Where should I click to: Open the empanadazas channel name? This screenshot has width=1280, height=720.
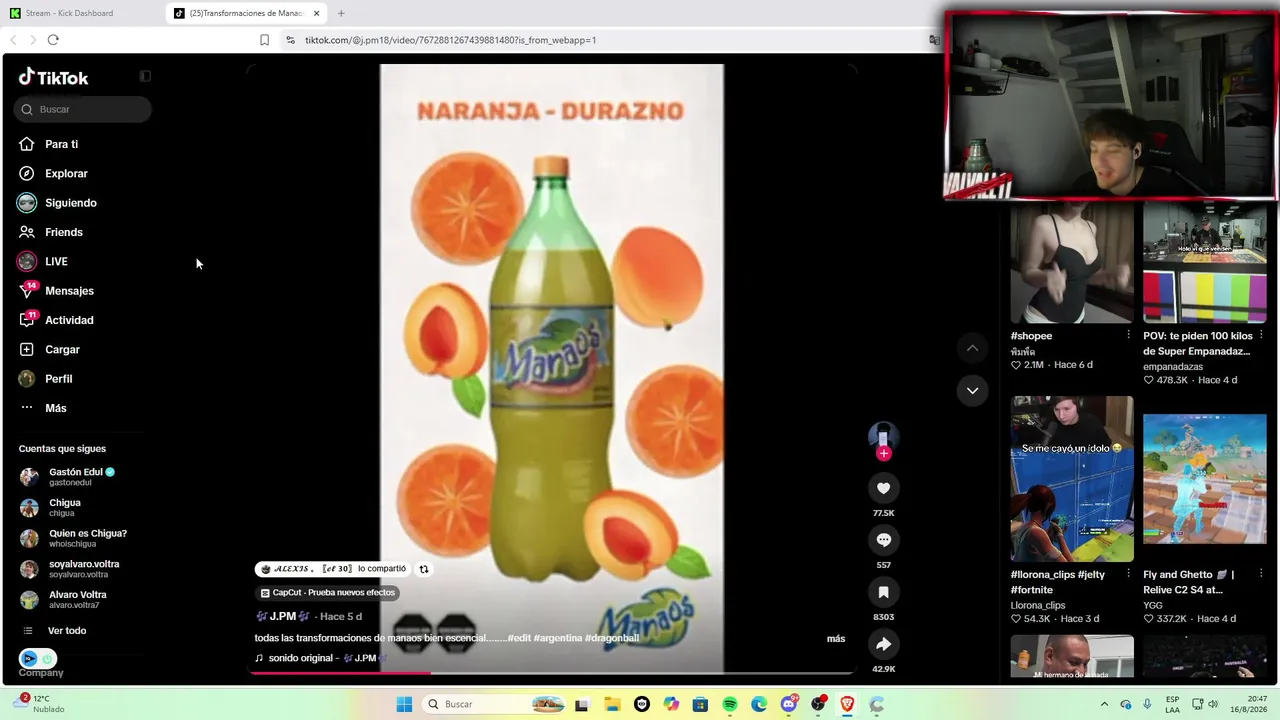coord(1173,367)
